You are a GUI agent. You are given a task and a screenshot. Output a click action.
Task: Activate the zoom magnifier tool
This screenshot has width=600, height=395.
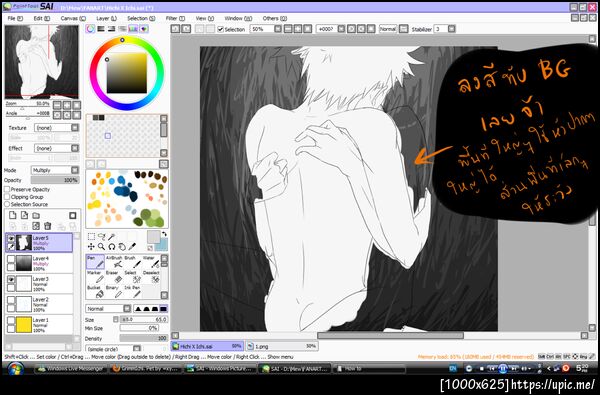tap(101, 247)
